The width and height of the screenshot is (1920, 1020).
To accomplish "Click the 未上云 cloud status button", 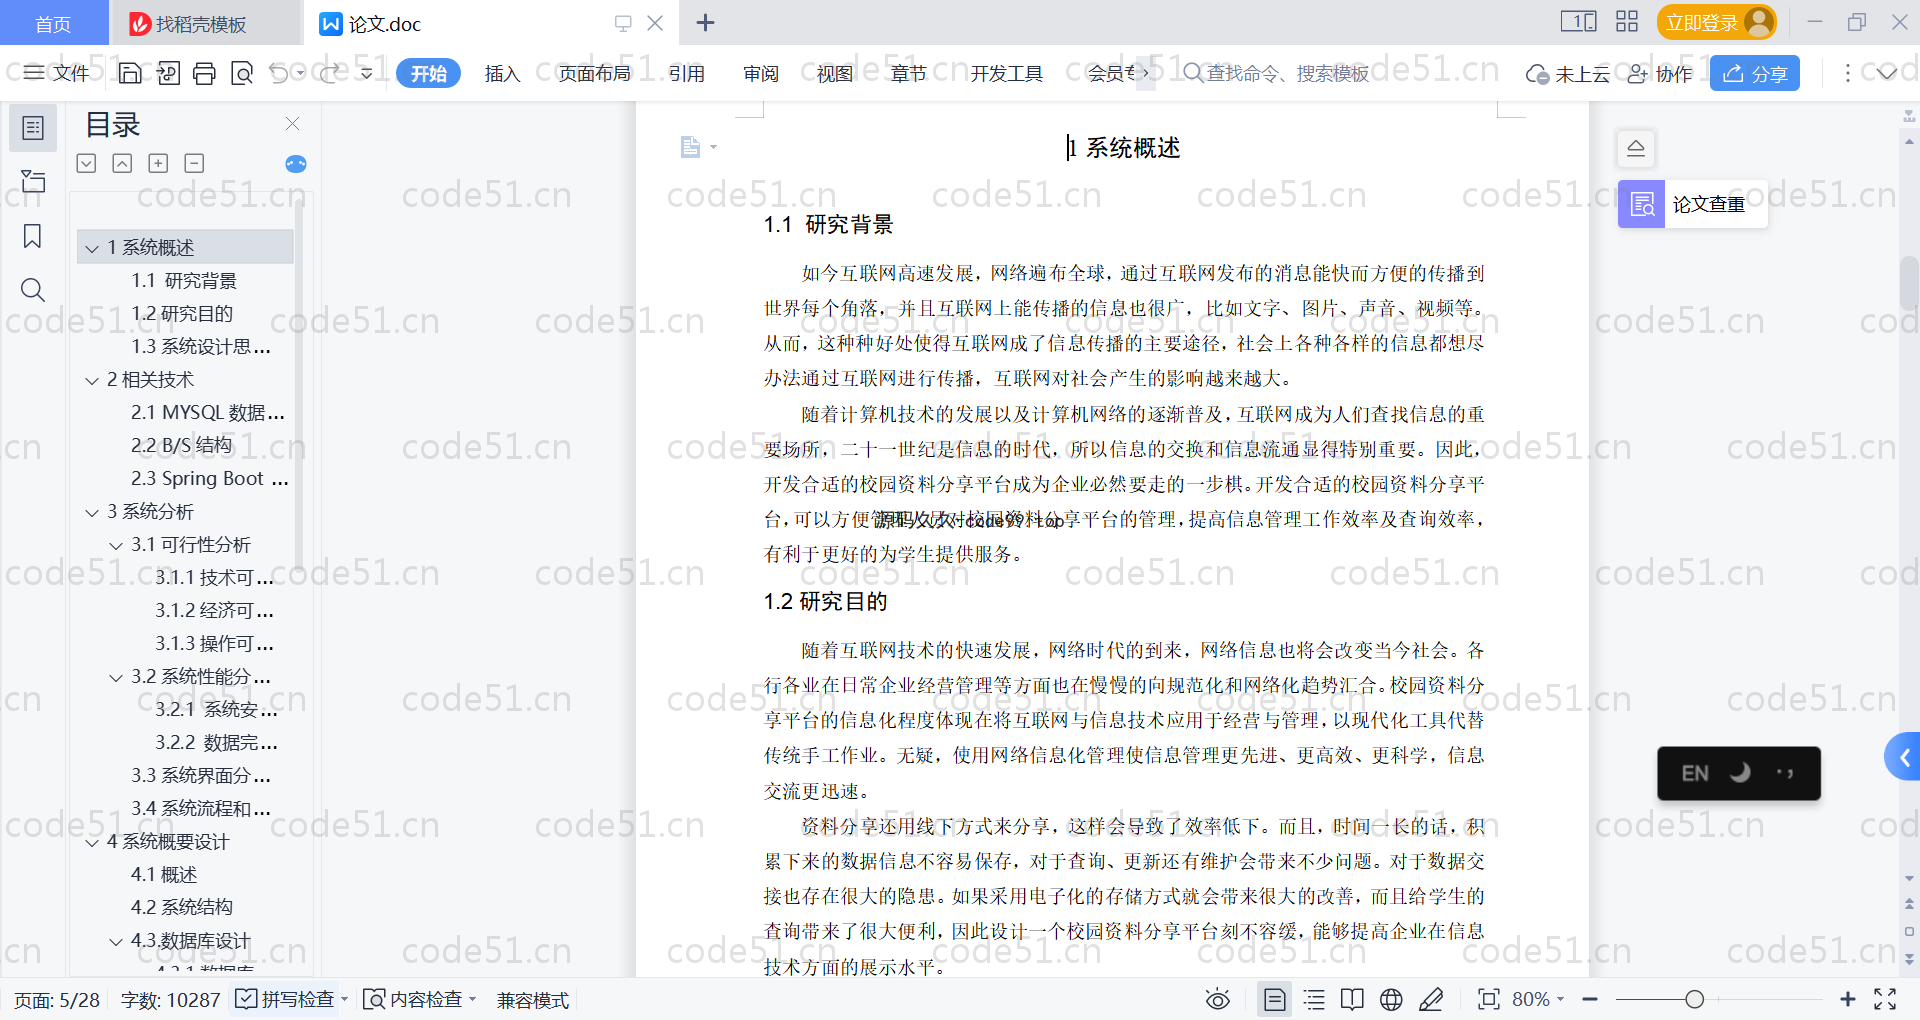I will coord(1568,74).
